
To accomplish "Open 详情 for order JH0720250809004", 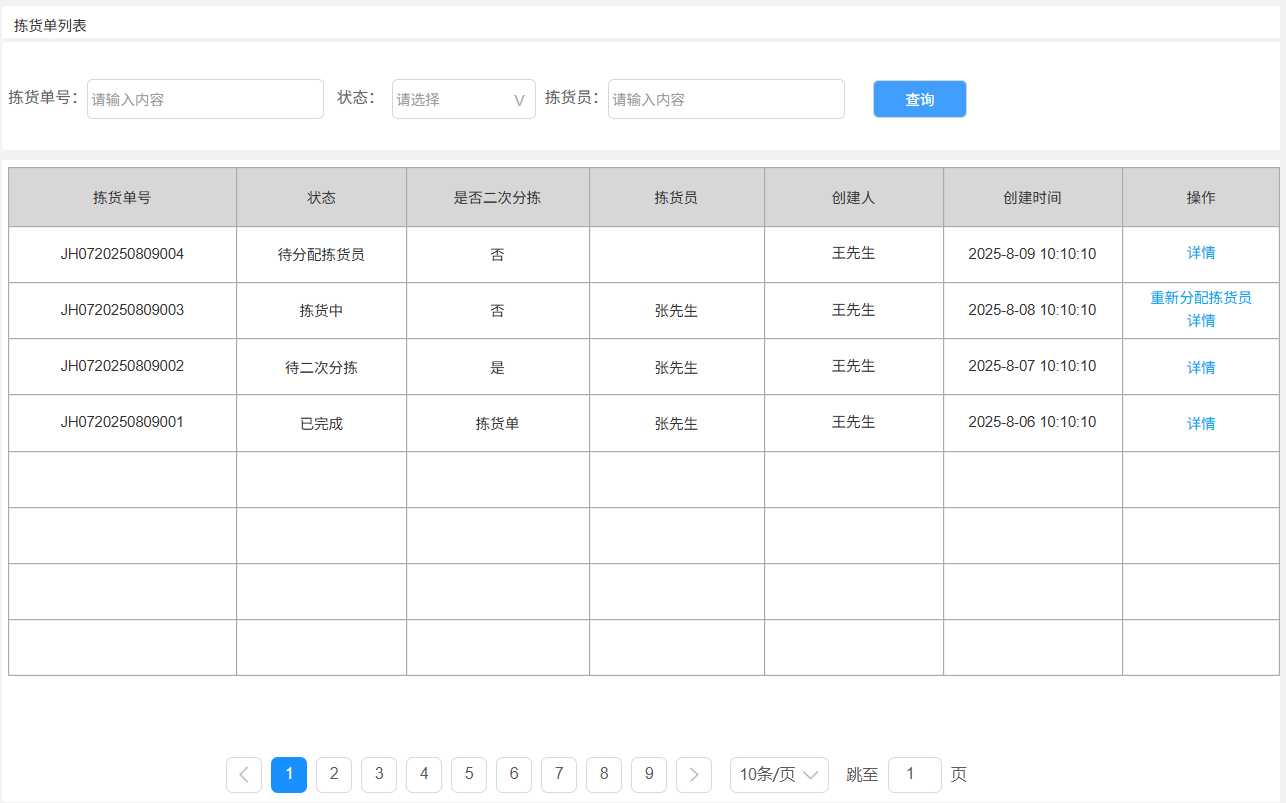I will (1200, 253).
